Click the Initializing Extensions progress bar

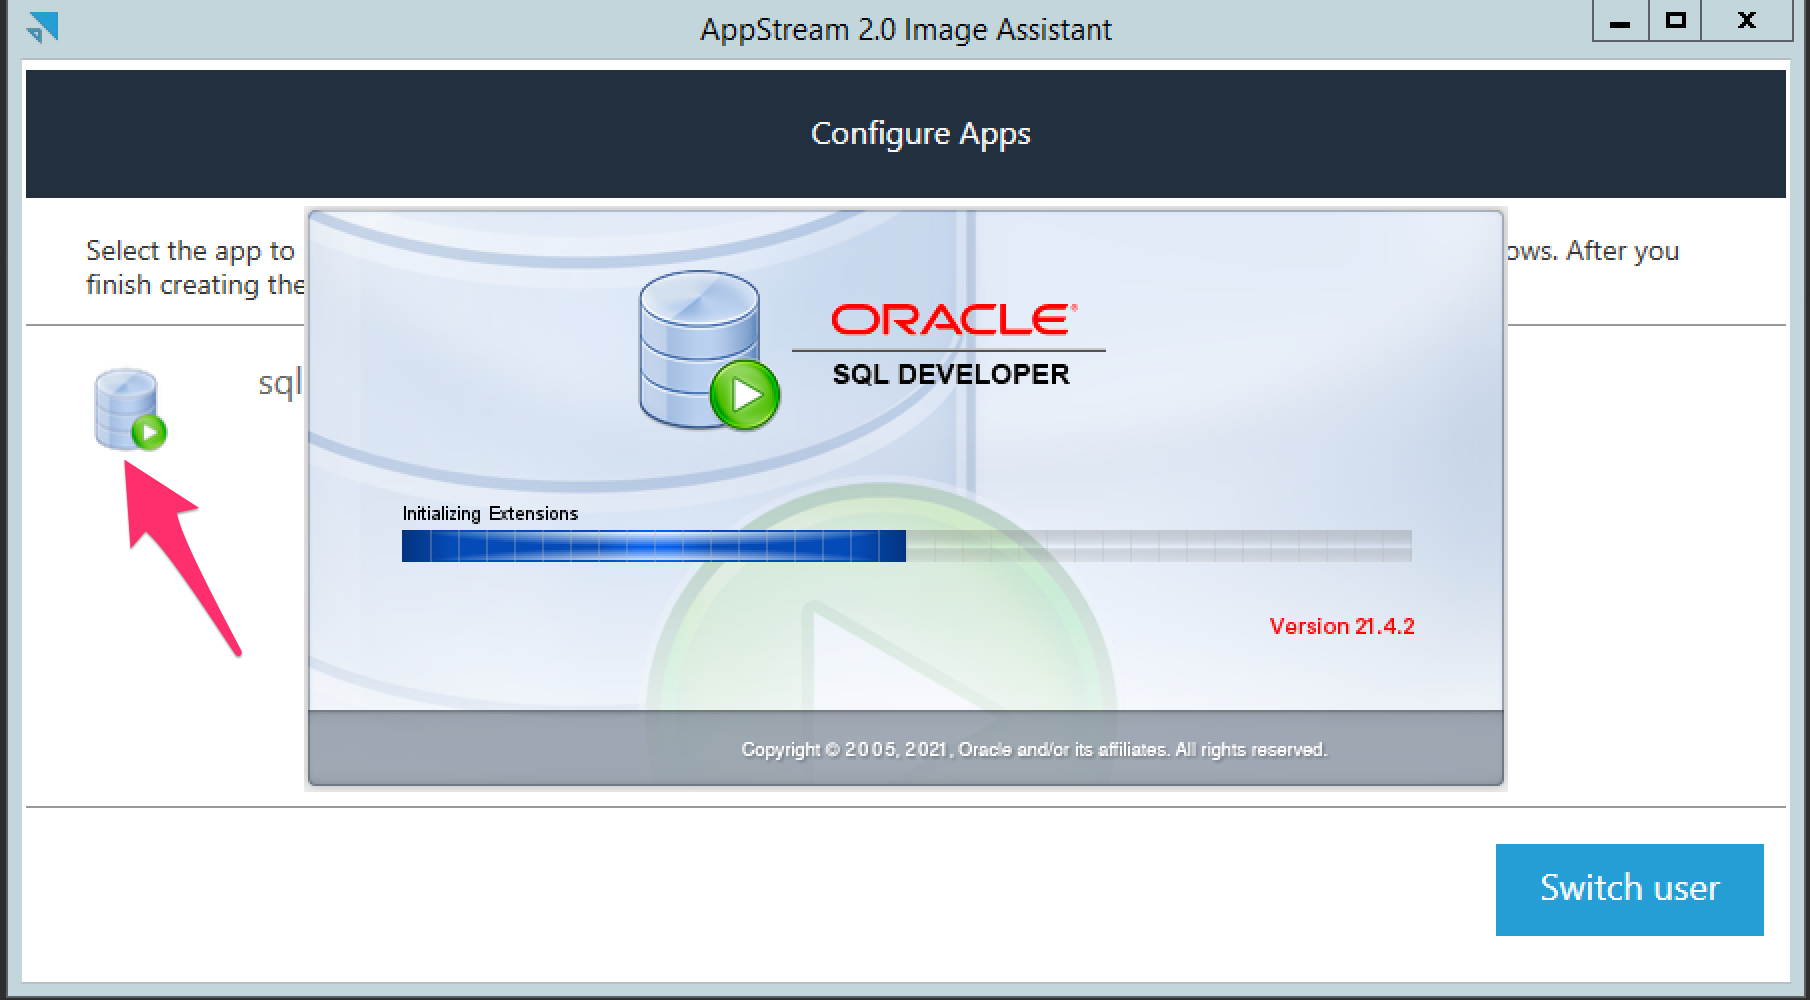coord(906,546)
